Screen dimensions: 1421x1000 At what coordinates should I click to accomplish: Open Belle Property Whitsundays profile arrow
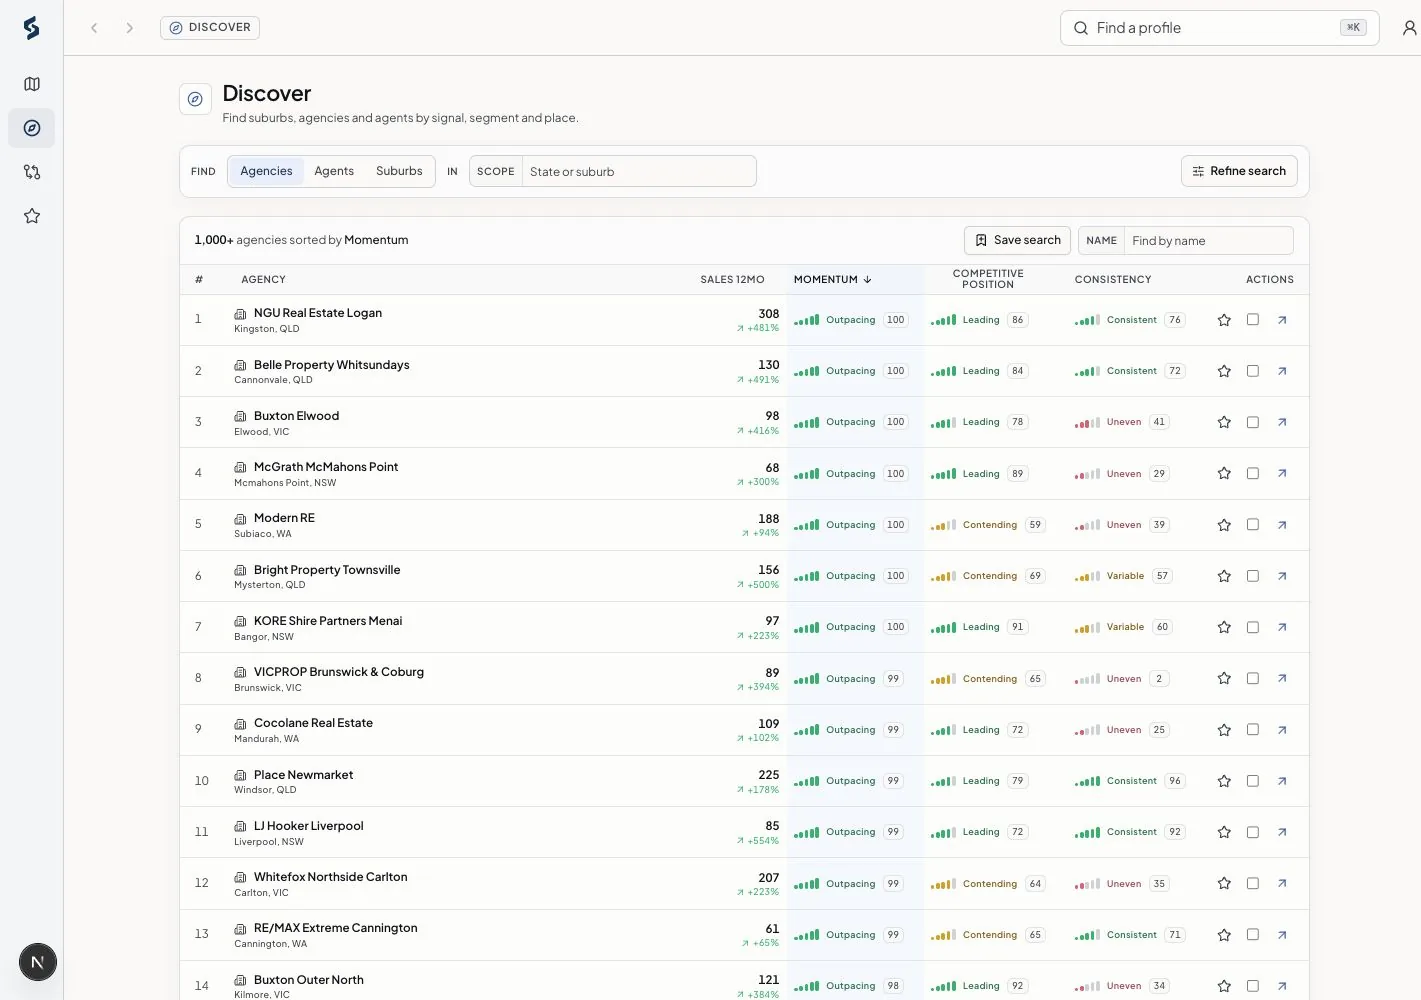coord(1282,371)
